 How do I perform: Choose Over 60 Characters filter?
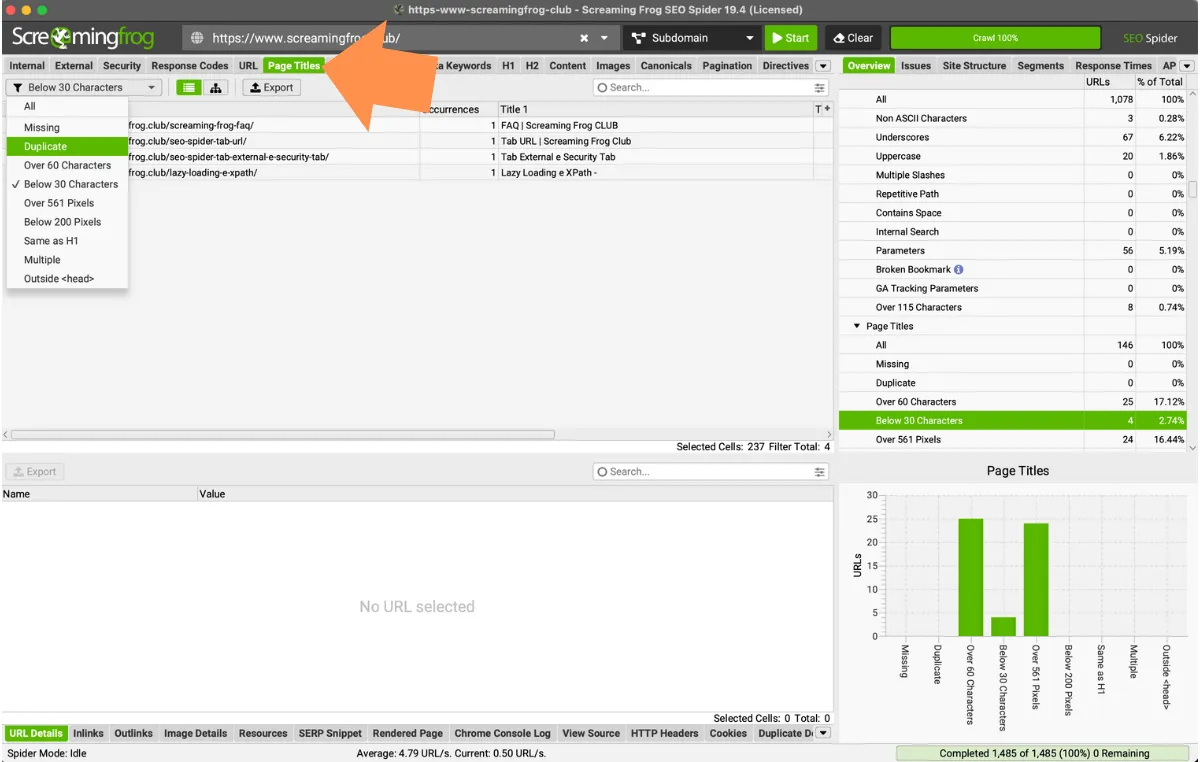click(67, 166)
